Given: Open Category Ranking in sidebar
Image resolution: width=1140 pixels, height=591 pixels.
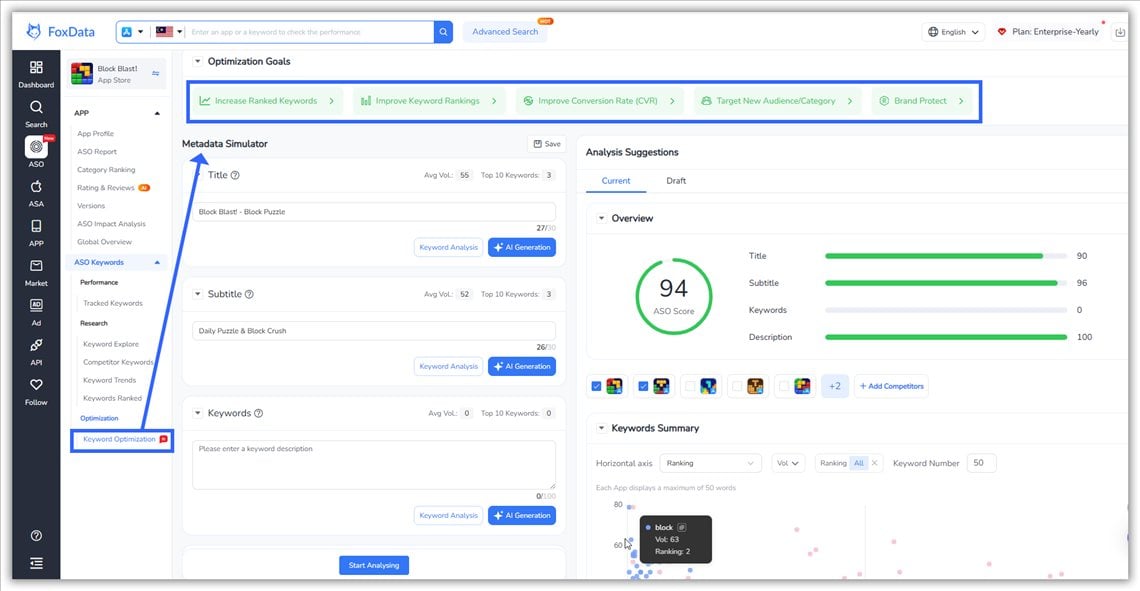Looking at the screenshot, I should (106, 170).
